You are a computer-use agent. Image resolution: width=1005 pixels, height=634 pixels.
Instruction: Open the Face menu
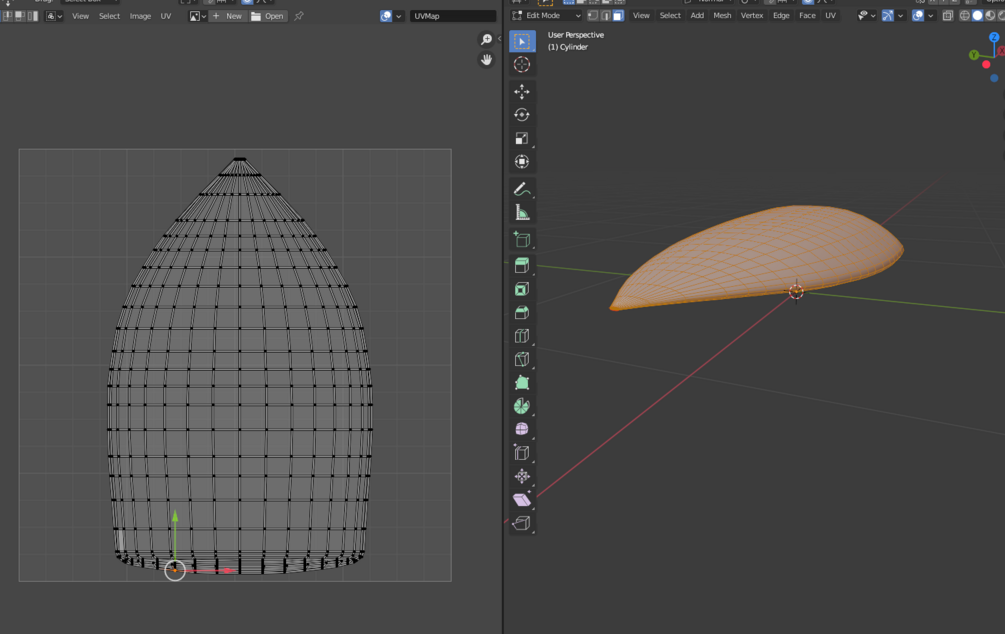click(x=808, y=15)
